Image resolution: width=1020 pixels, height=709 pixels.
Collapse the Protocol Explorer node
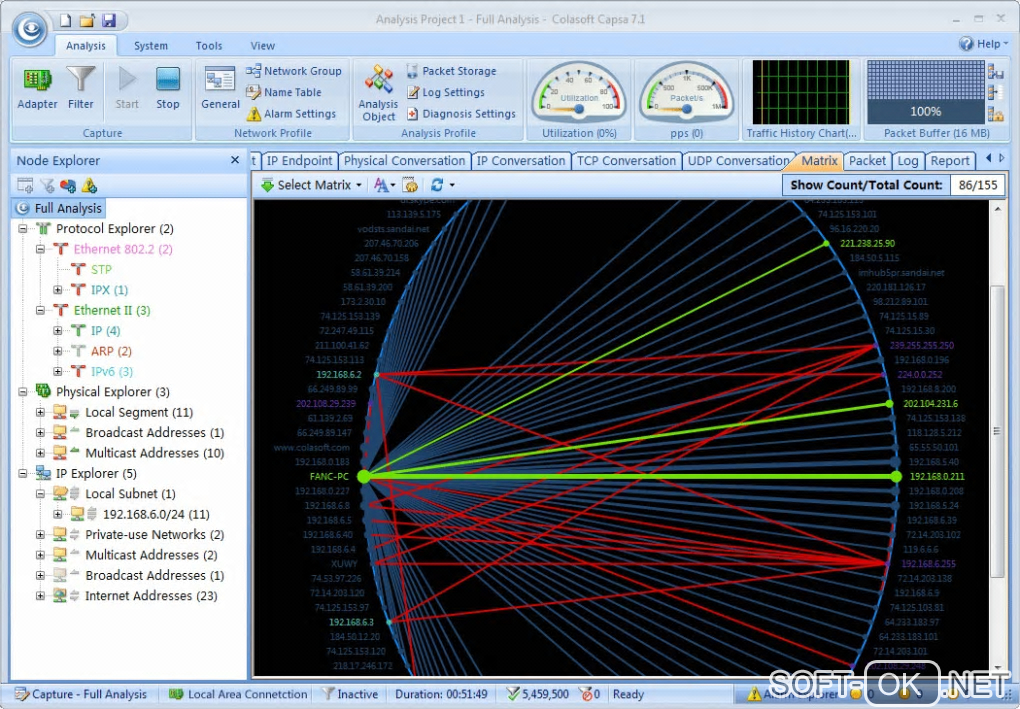point(23,228)
